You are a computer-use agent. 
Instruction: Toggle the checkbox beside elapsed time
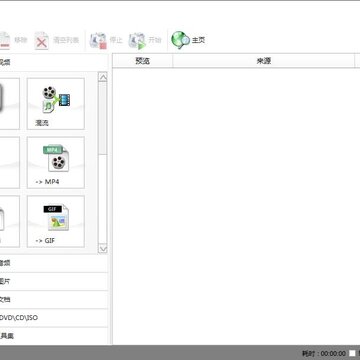click(x=352, y=353)
